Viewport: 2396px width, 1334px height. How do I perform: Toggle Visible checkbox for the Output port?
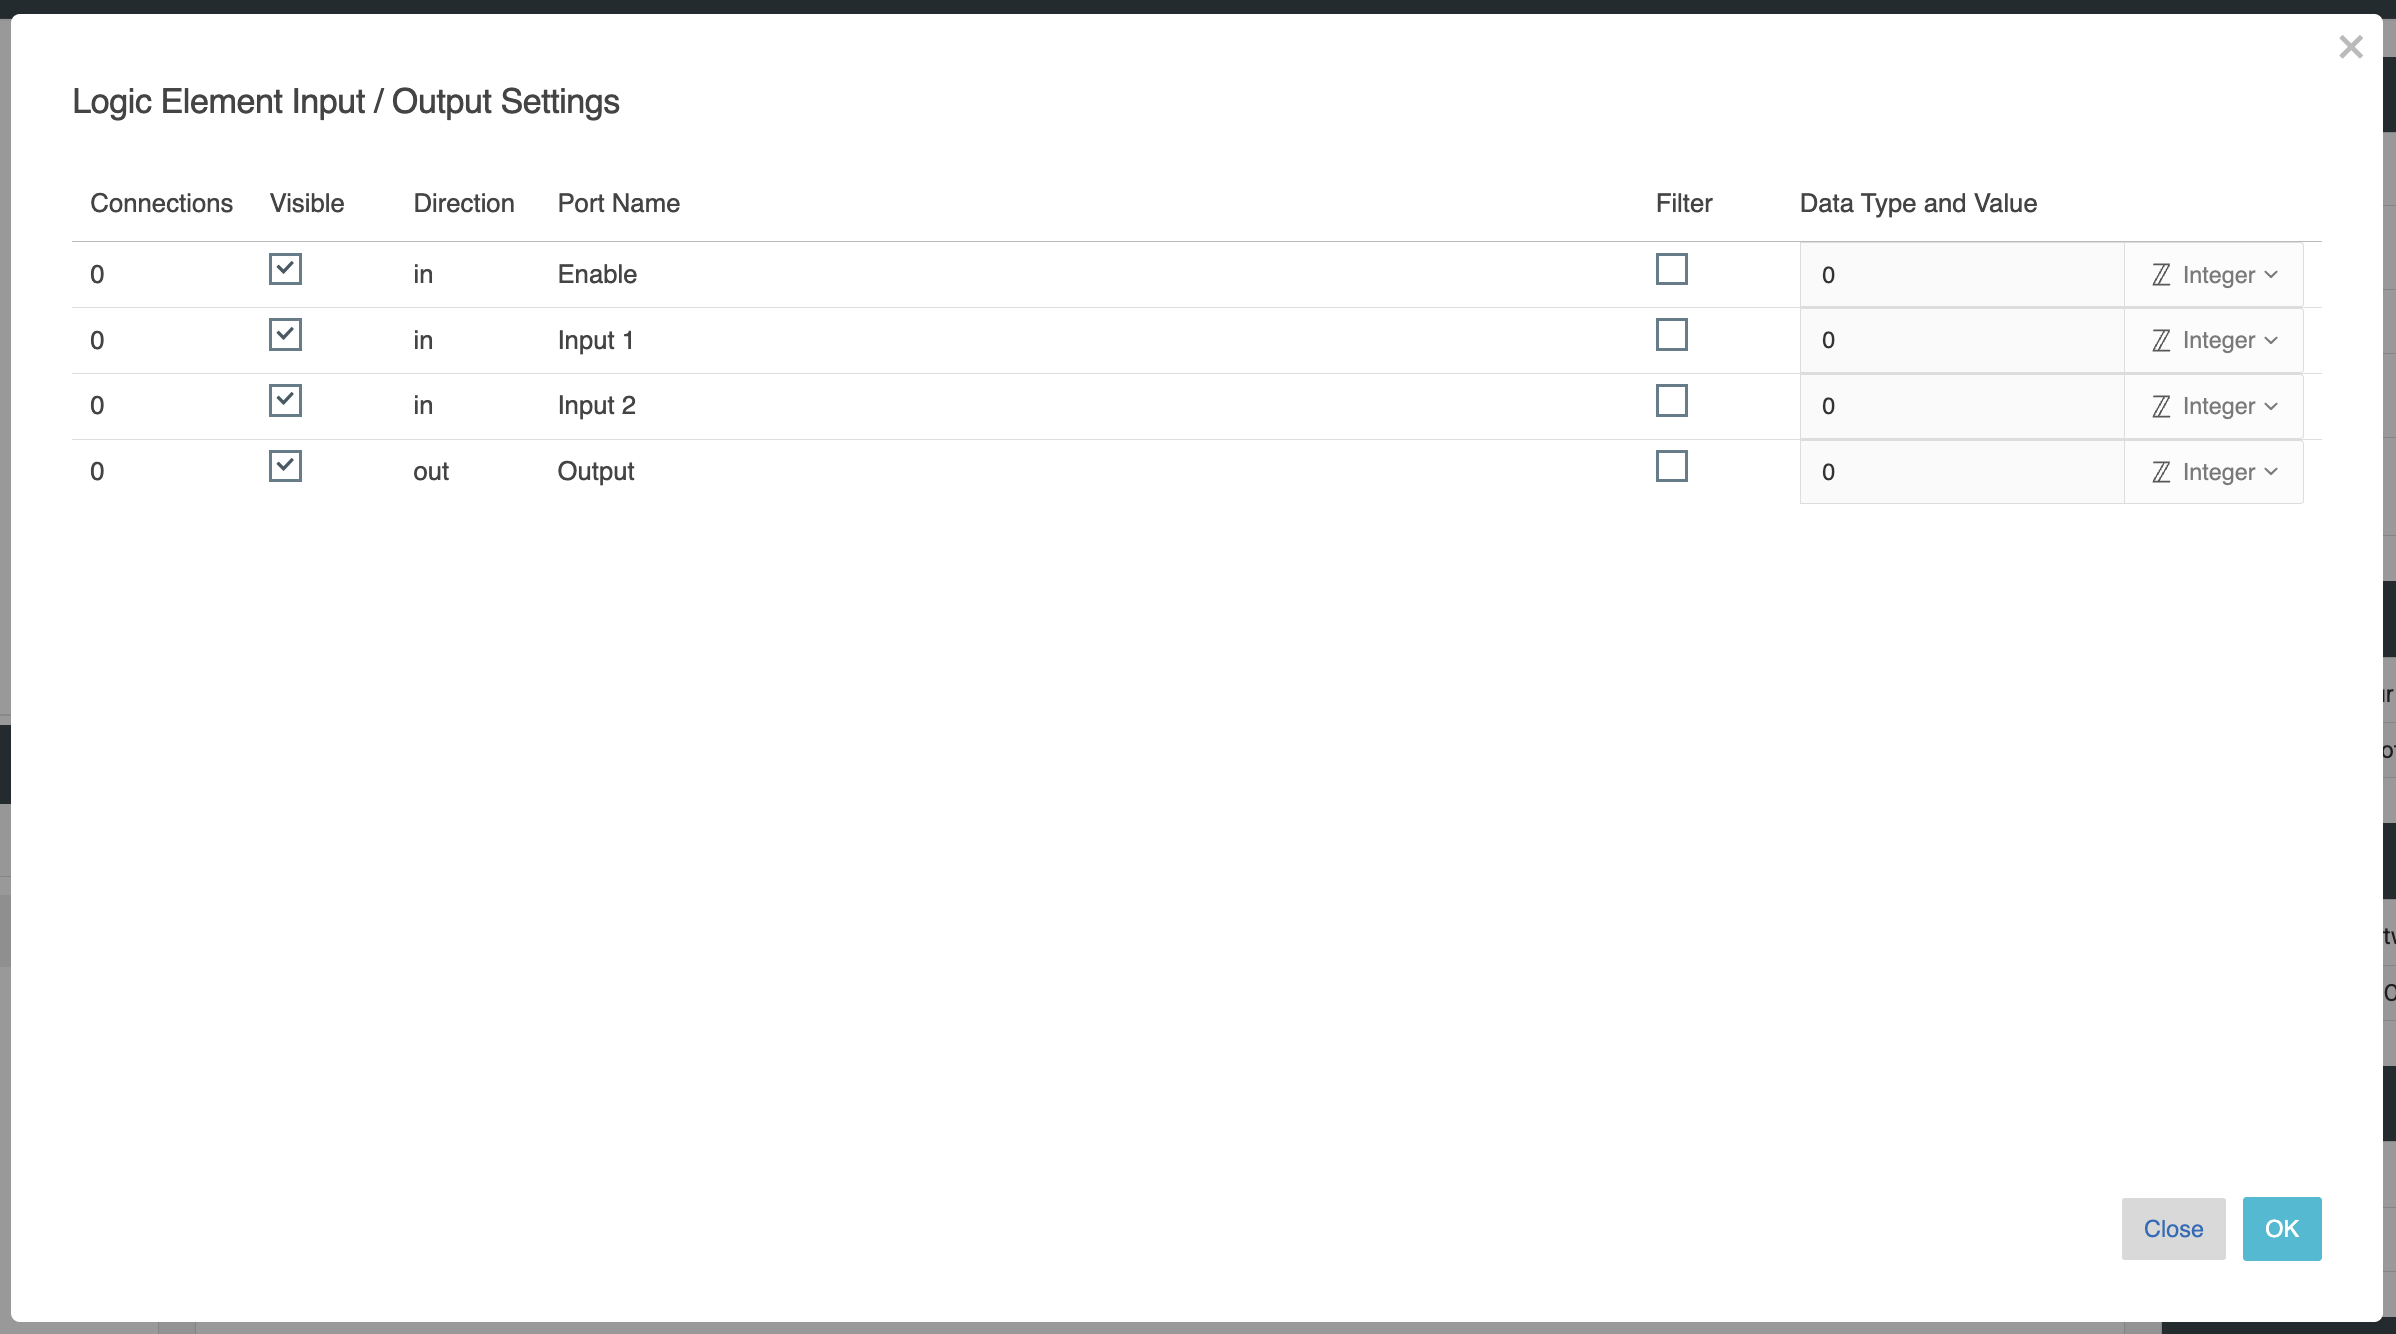tap(285, 466)
